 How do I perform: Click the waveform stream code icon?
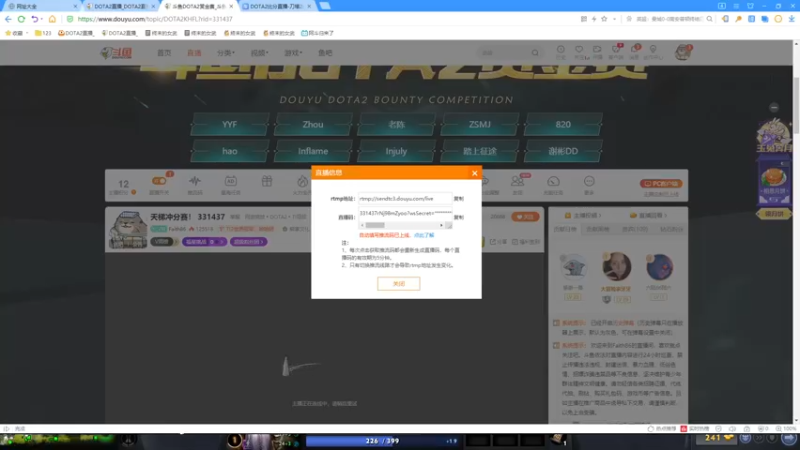[x=195, y=181]
